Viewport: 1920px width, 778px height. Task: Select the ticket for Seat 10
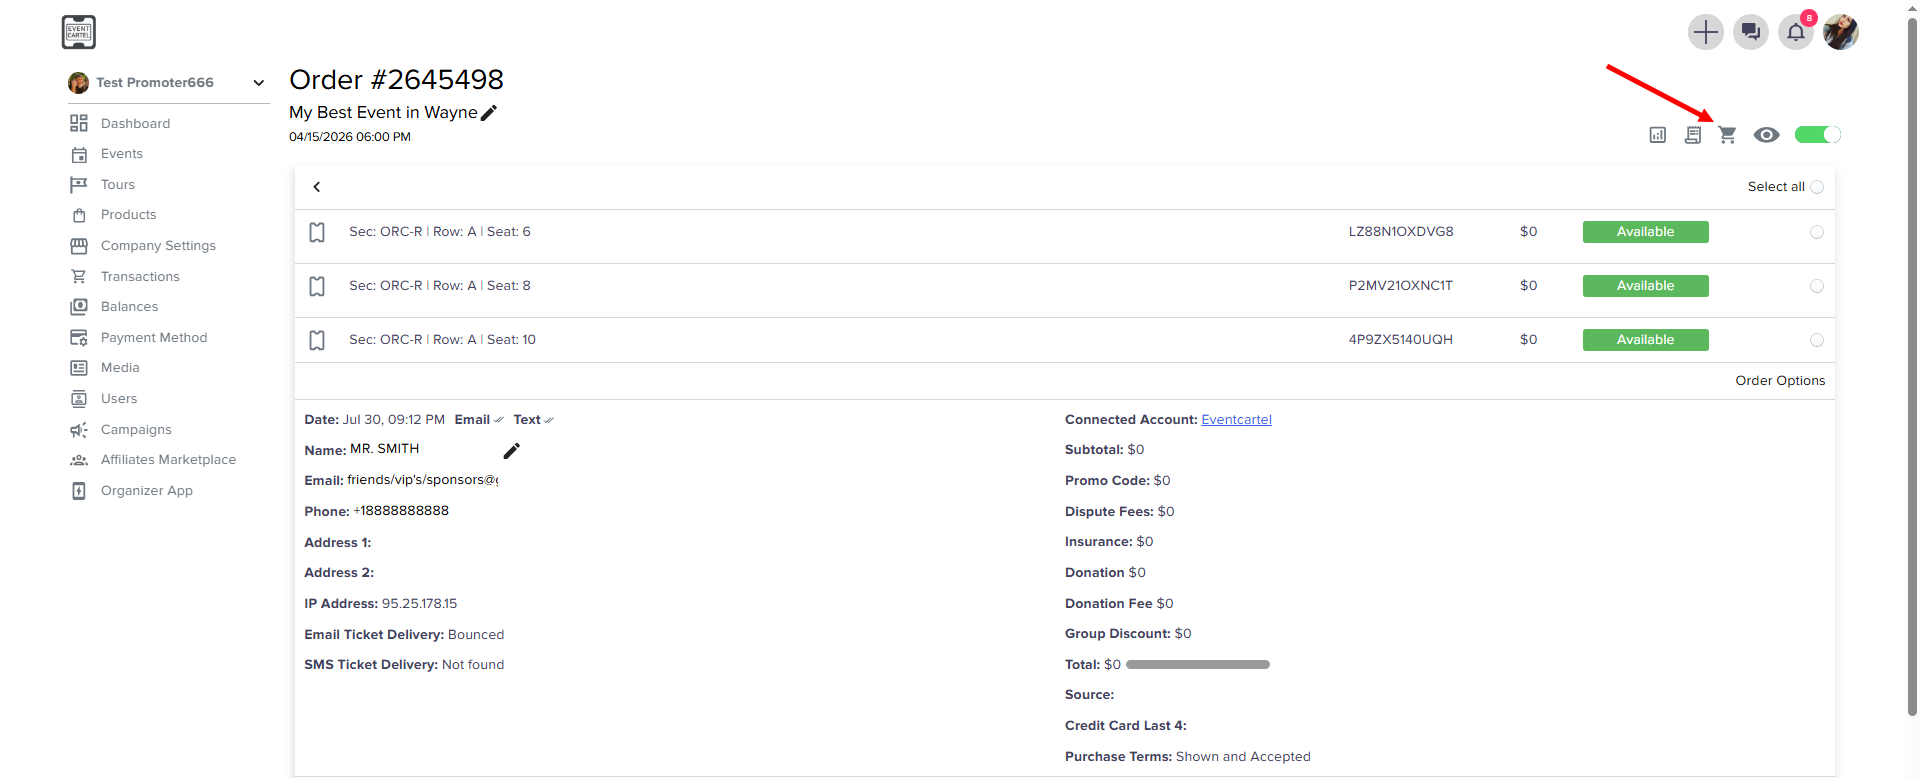point(1817,340)
